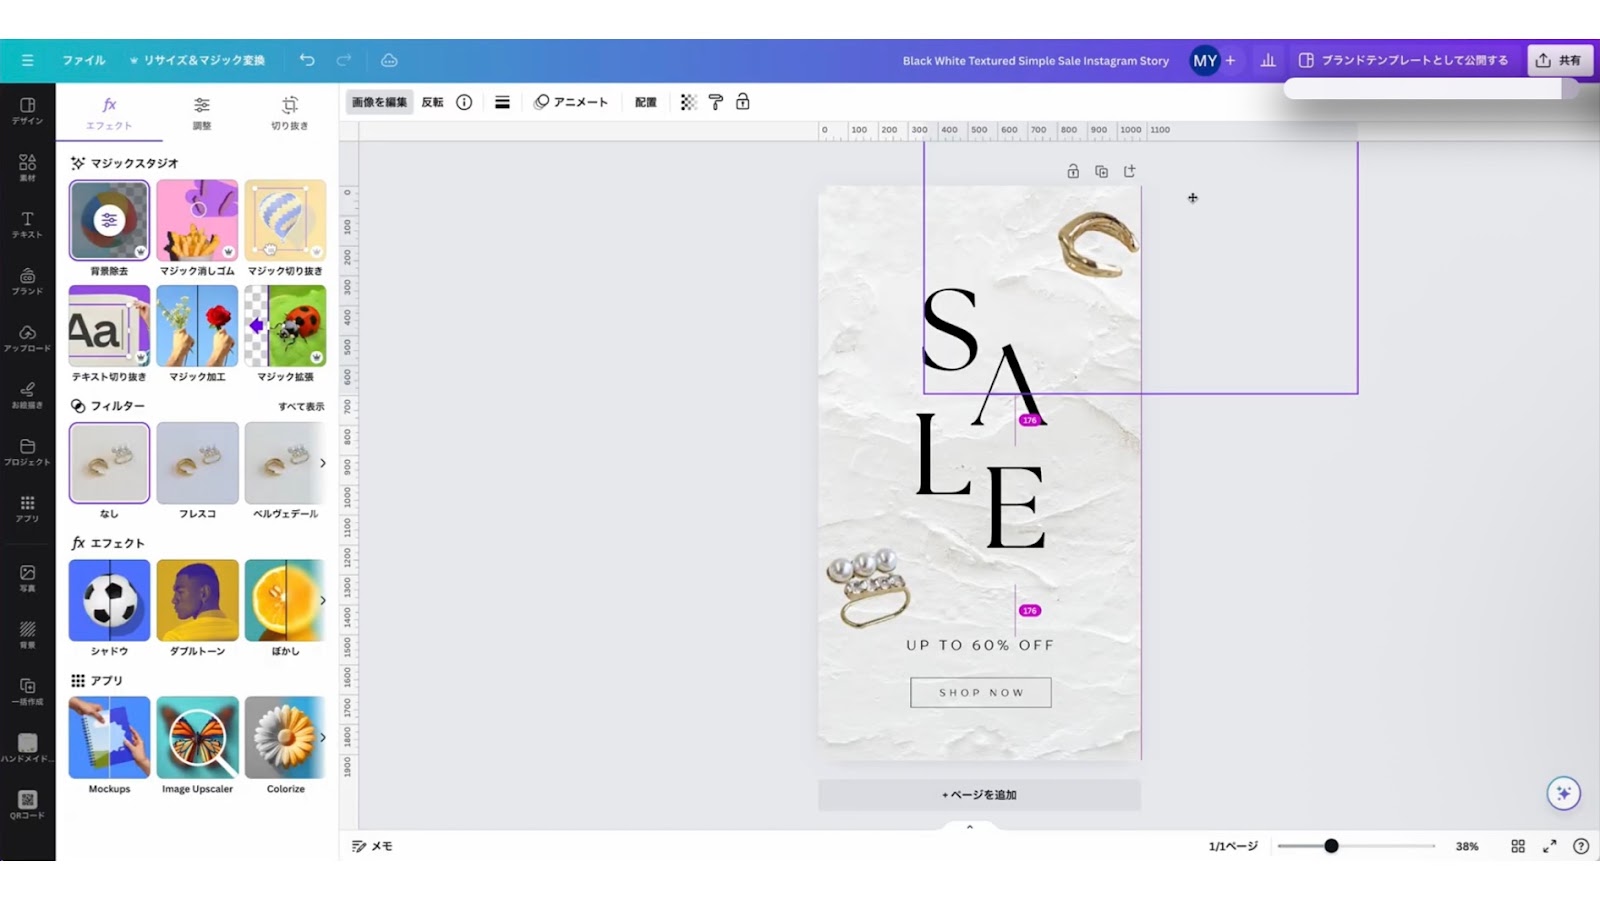Screen dimensions: 1600x900
Task: Open the プロジェクト sidebar panel
Action: pyautogui.click(x=27, y=453)
